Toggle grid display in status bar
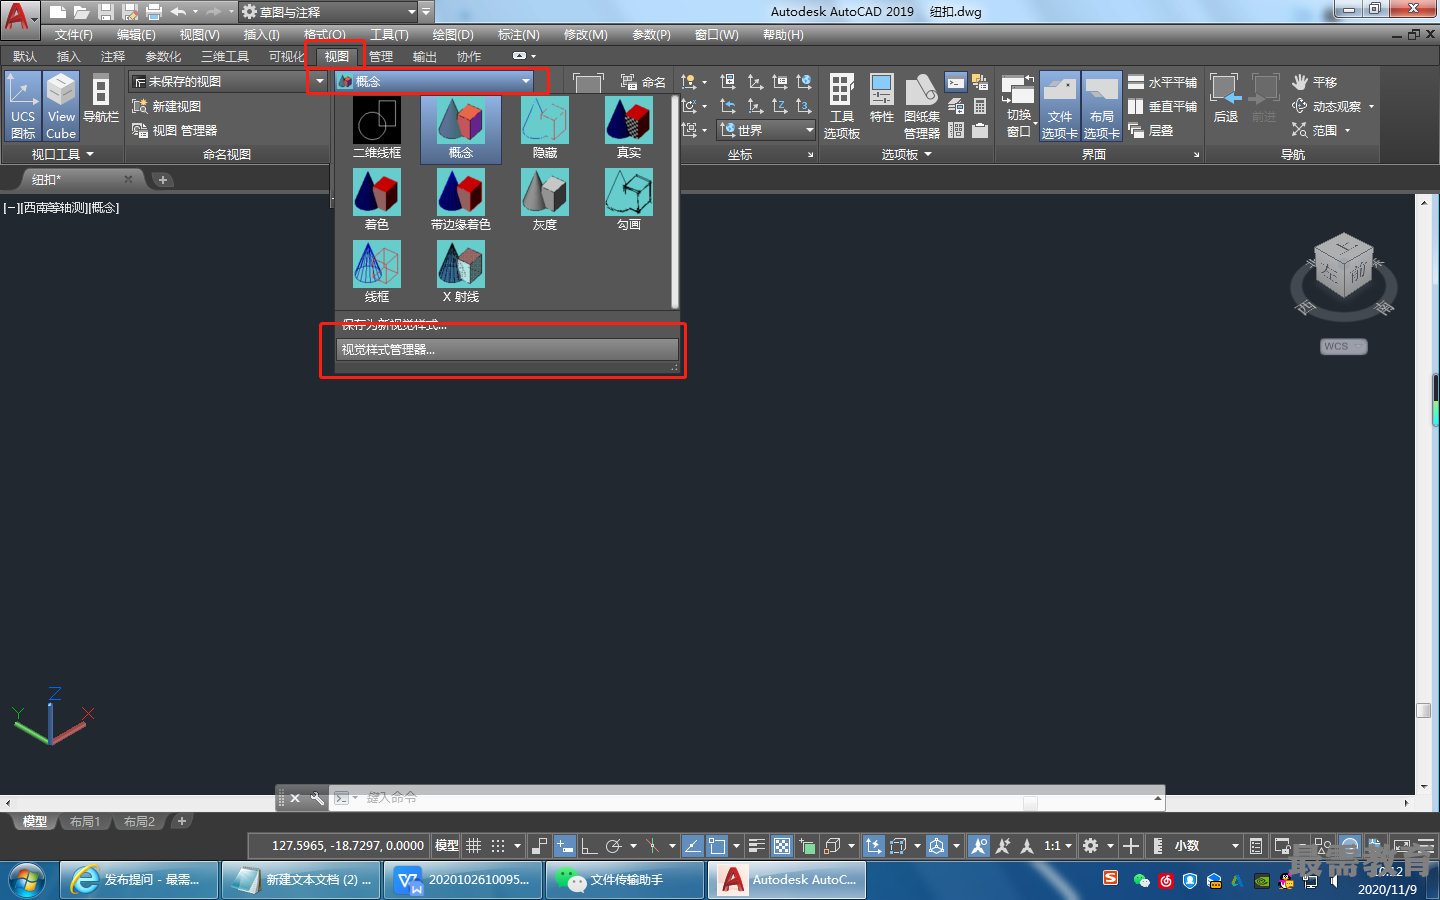 (x=474, y=846)
